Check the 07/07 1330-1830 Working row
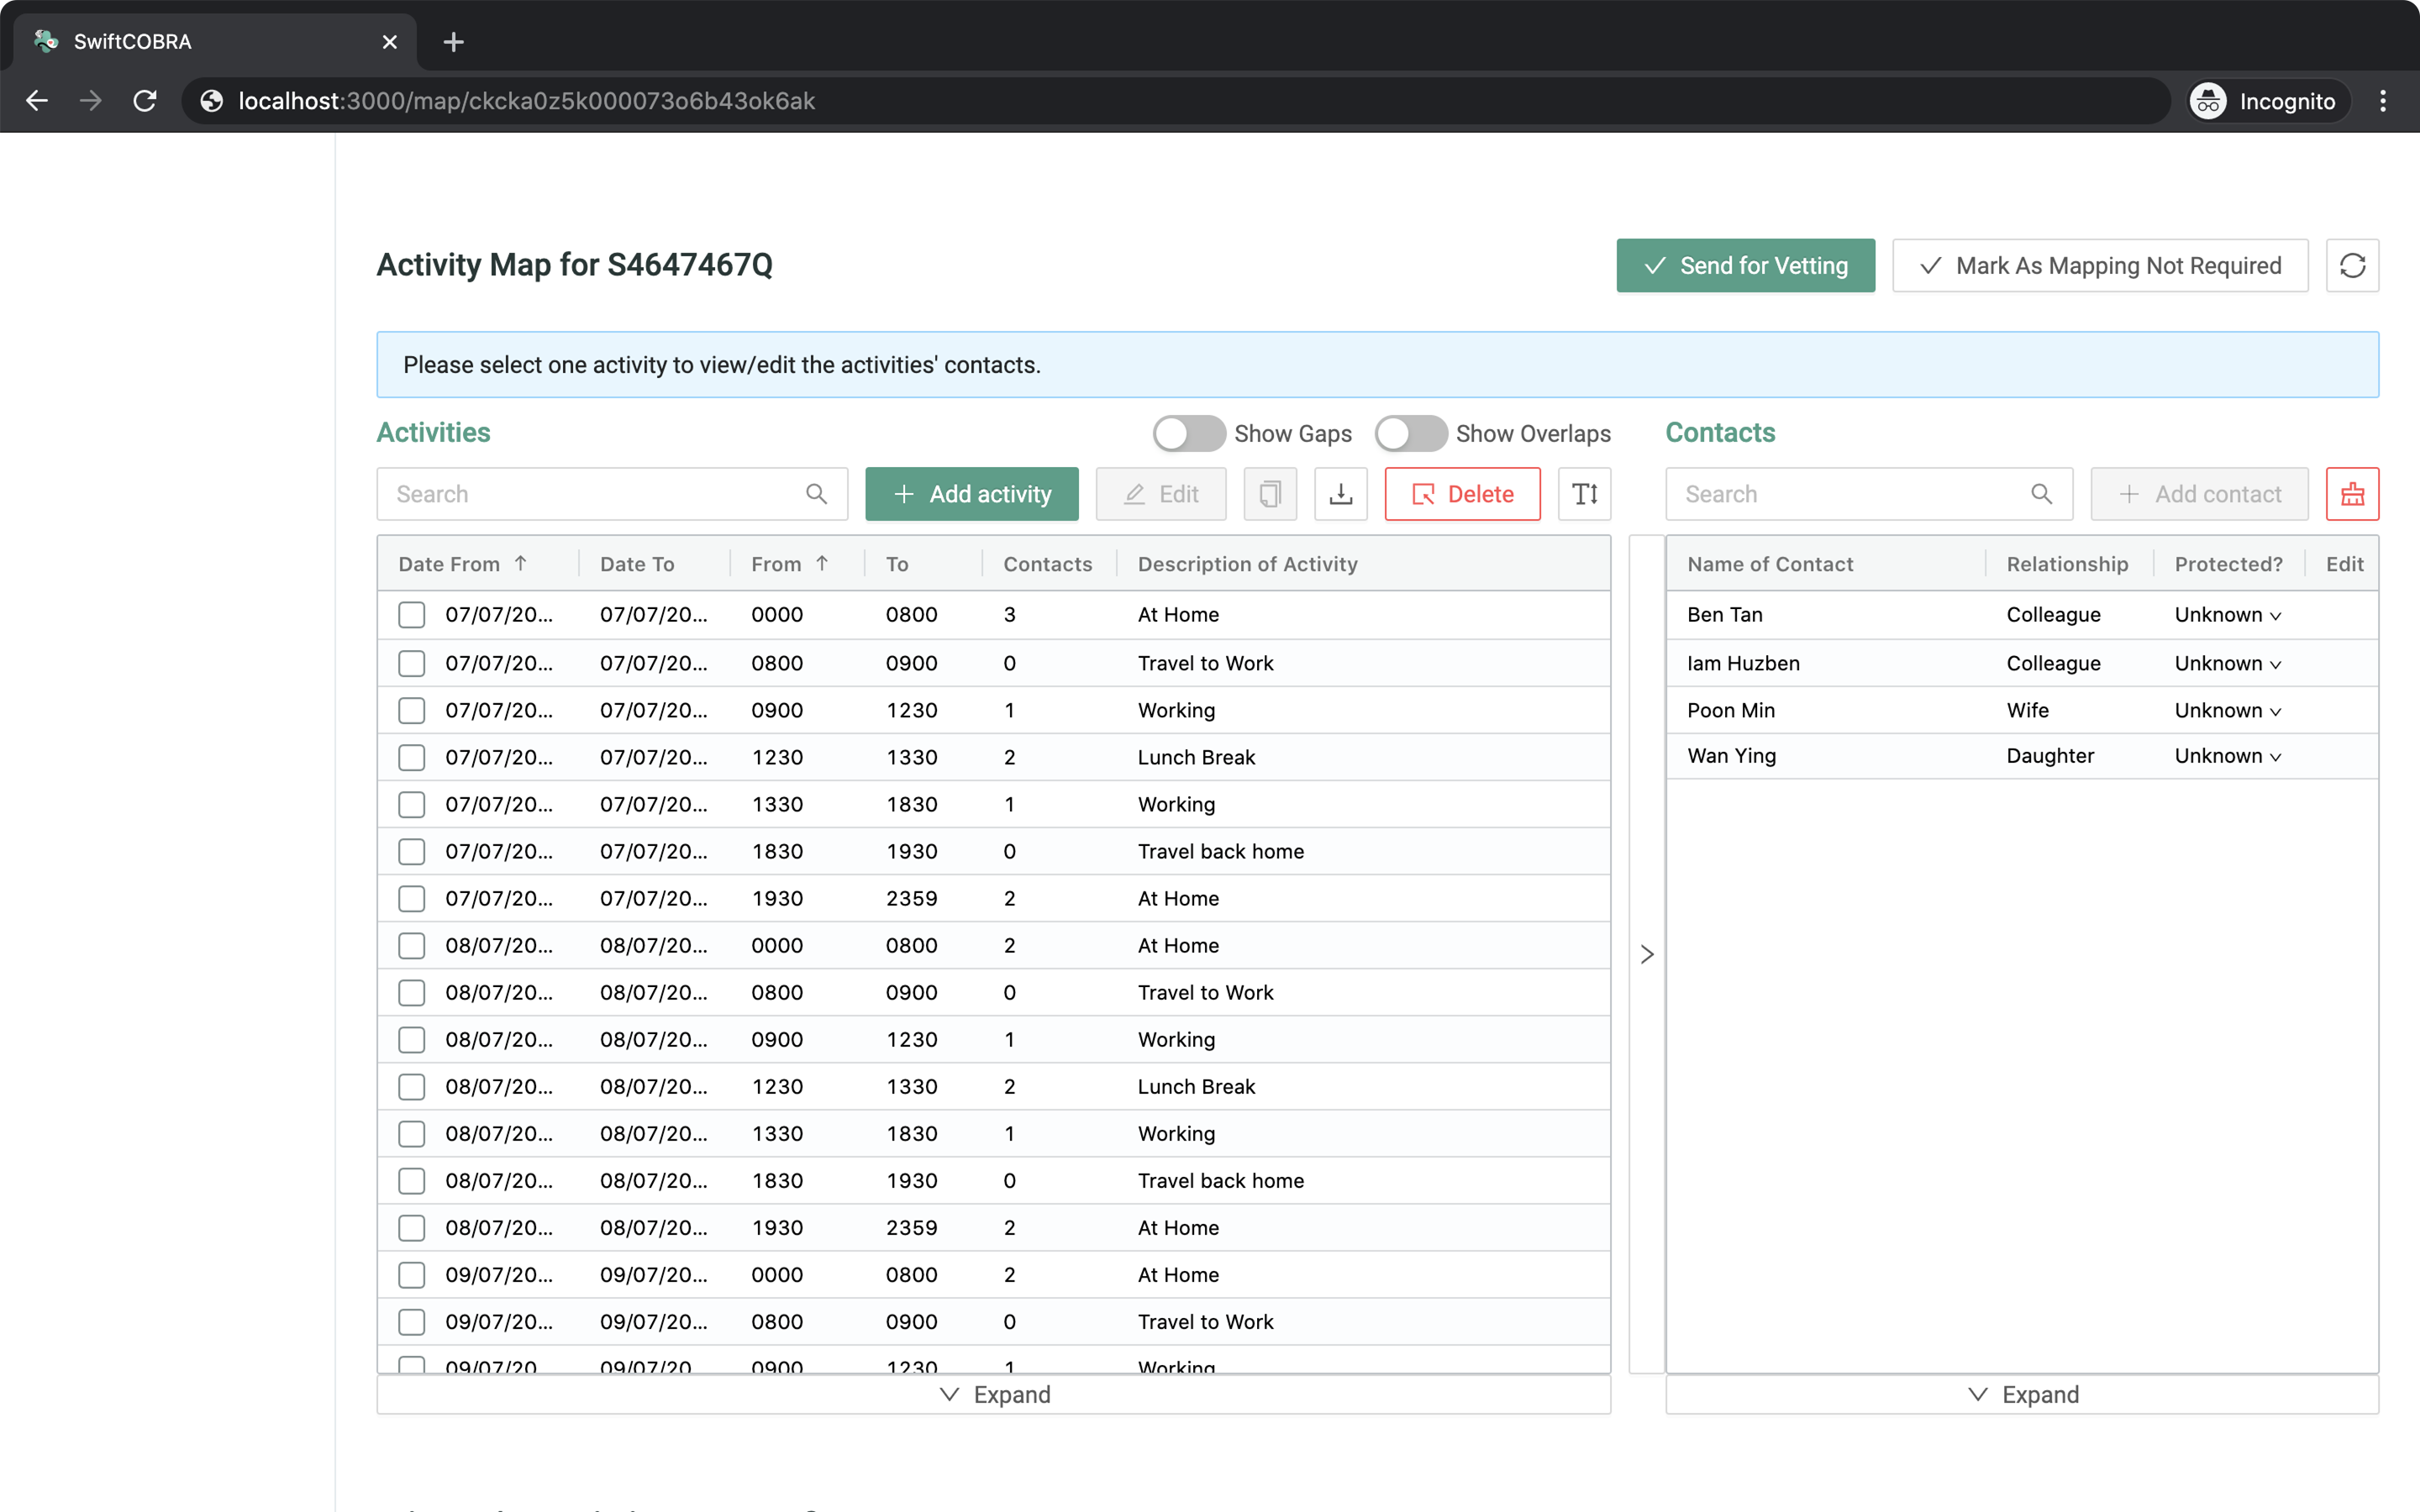Image resolution: width=2420 pixels, height=1512 pixels. pyautogui.click(x=411, y=804)
